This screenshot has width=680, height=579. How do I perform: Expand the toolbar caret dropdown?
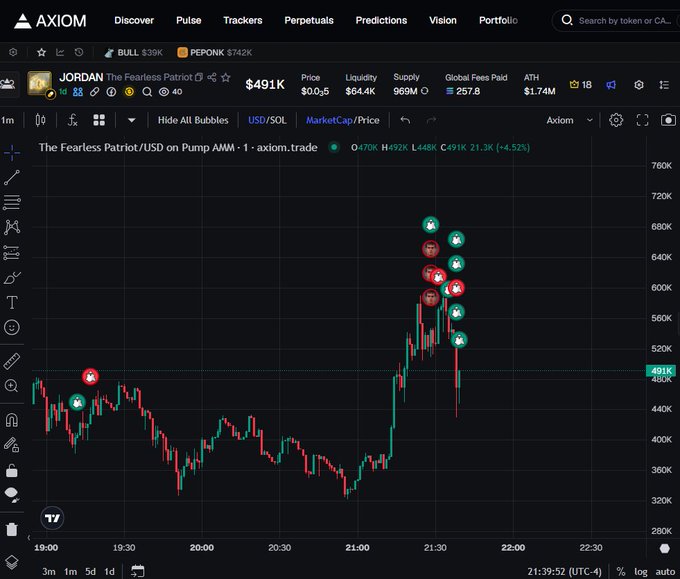click(x=131, y=120)
